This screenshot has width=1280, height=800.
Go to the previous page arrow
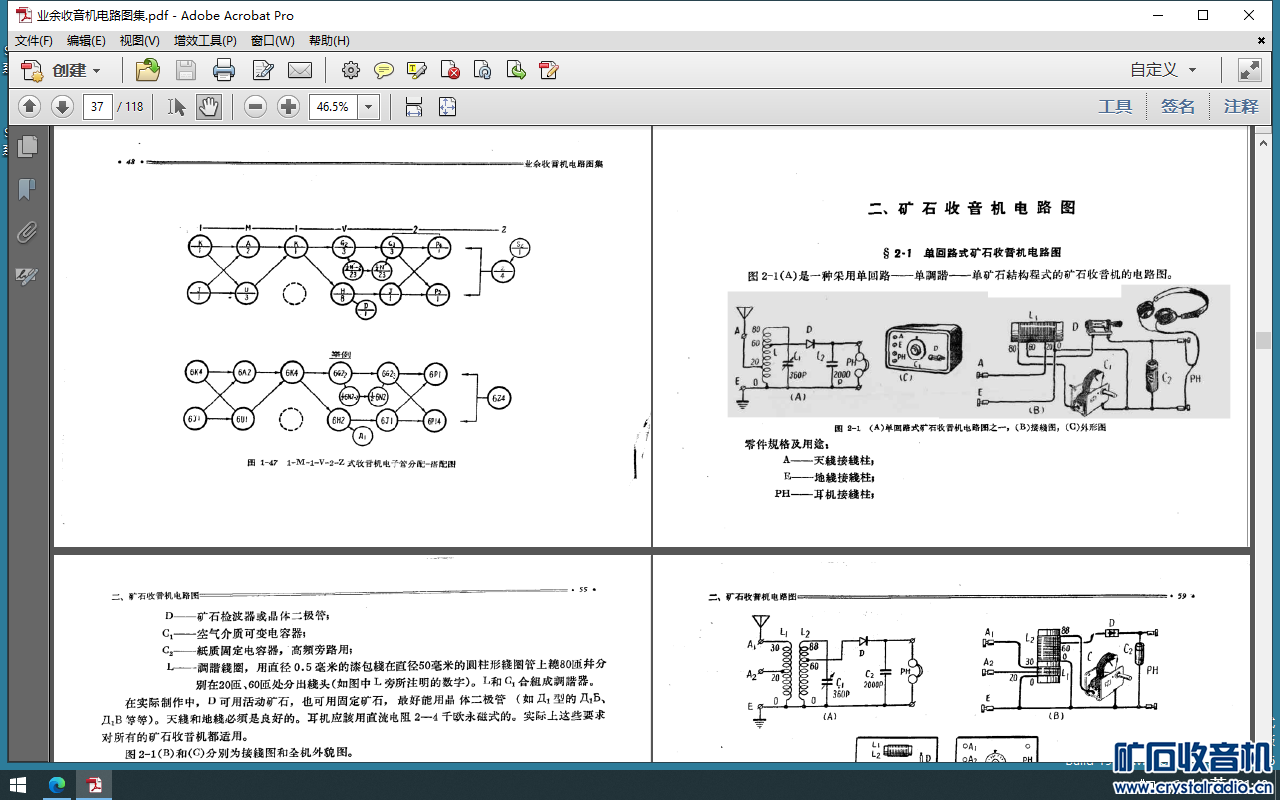[x=29, y=107]
